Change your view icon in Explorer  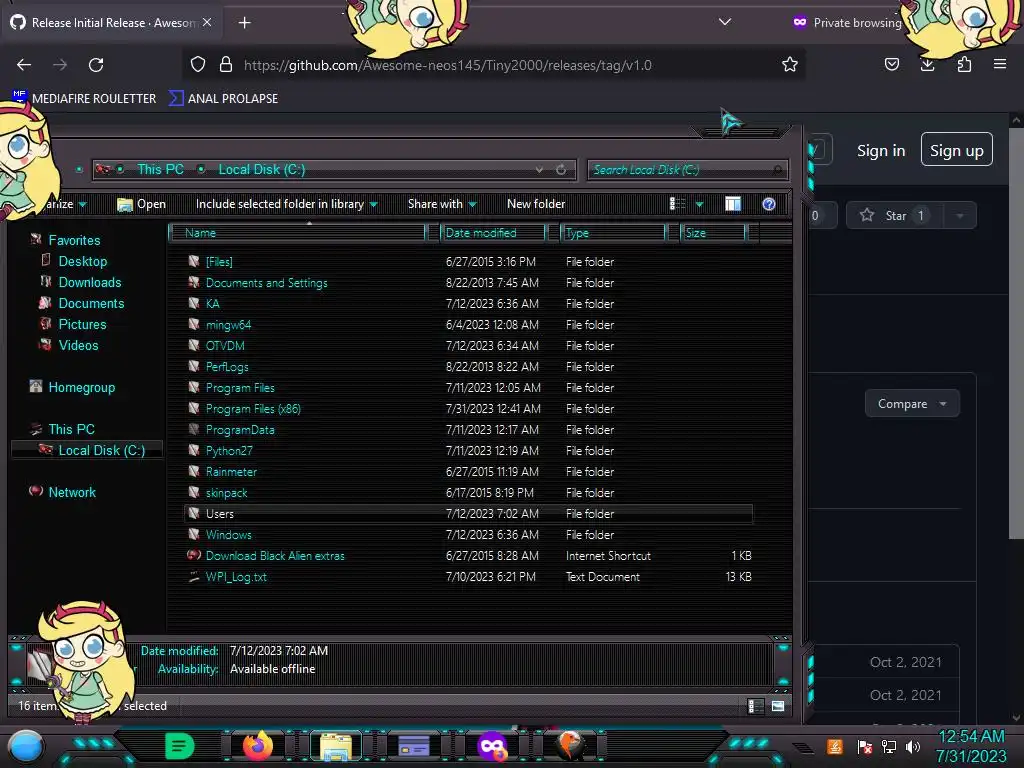click(x=677, y=204)
